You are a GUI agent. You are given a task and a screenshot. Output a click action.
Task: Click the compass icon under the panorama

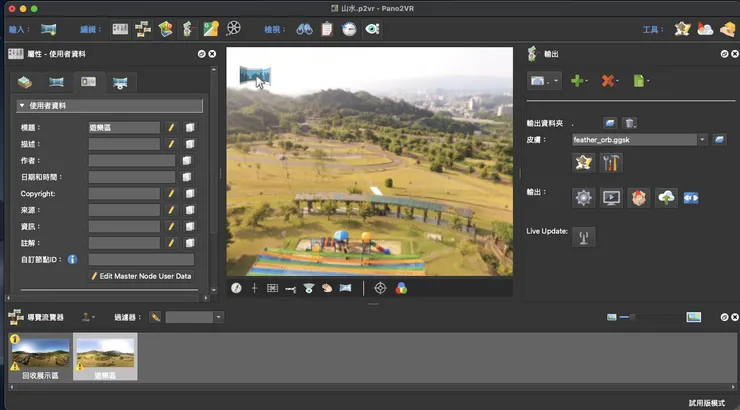tap(236, 288)
